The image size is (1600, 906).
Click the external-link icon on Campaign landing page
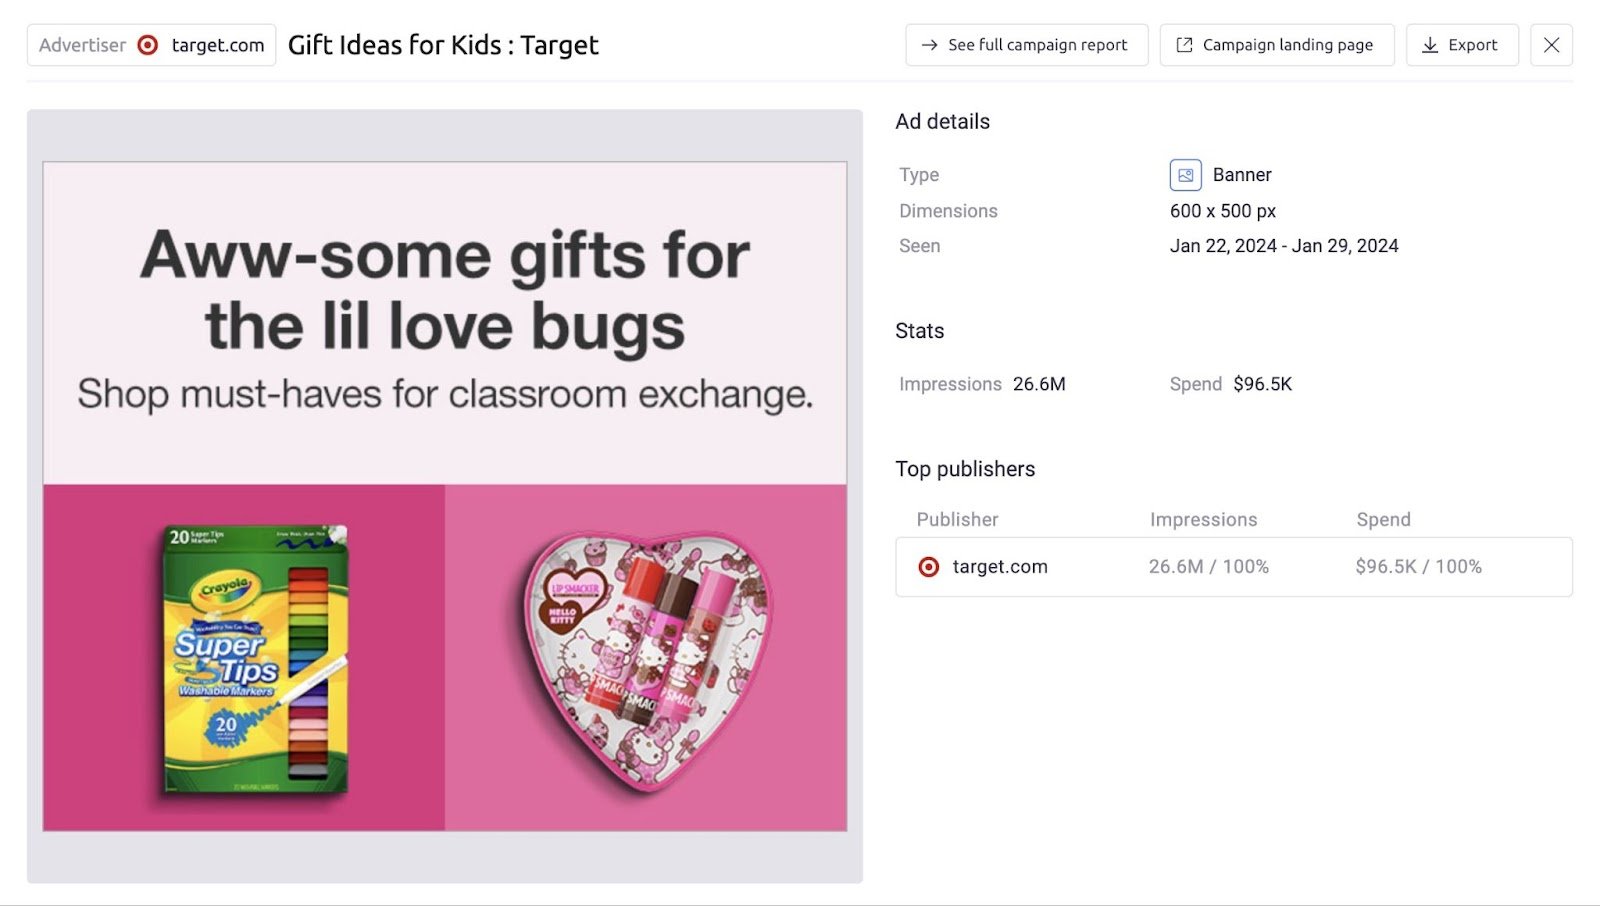(1184, 45)
